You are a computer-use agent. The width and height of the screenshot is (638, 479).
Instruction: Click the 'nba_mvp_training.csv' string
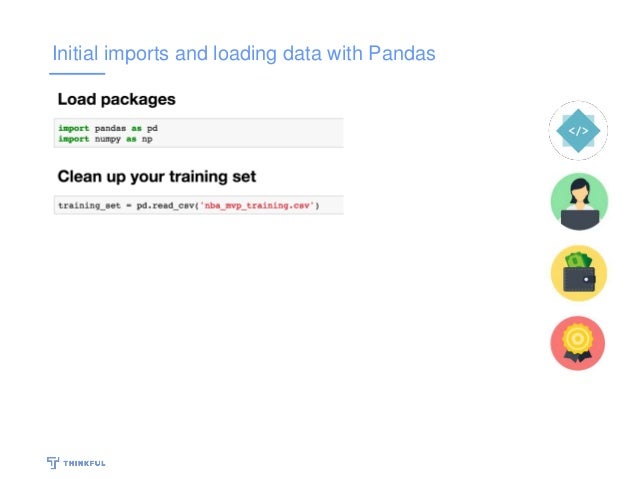(x=257, y=205)
